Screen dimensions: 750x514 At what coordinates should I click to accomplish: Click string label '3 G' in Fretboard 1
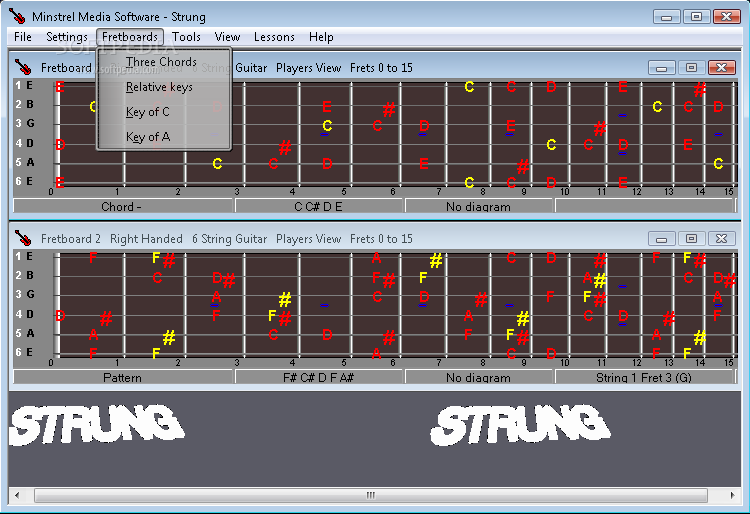(x=24, y=123)
